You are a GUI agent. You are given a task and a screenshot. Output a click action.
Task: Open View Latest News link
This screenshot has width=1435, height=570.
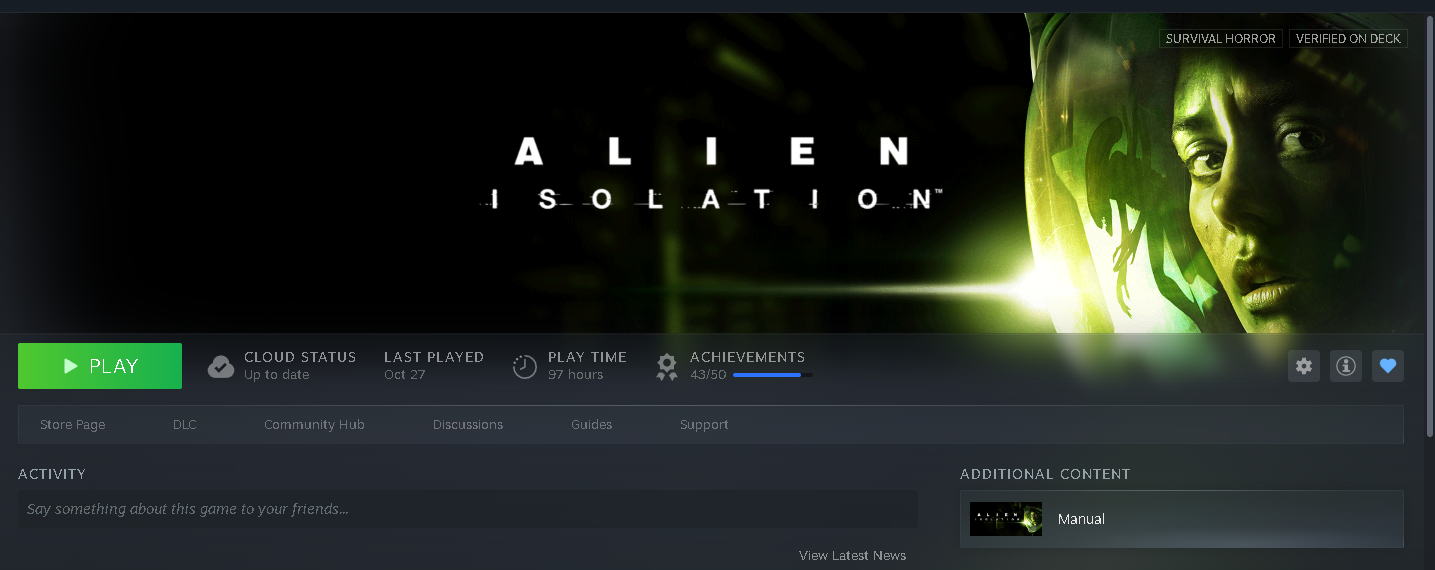point(853,555)
